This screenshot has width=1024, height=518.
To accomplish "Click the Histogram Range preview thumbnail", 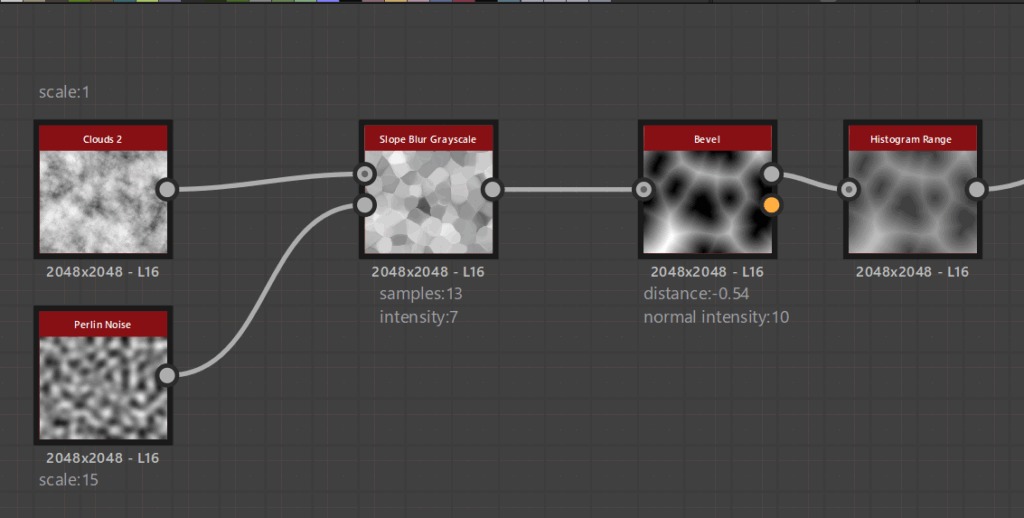I will pyautogui.click(x=912, y=202).
